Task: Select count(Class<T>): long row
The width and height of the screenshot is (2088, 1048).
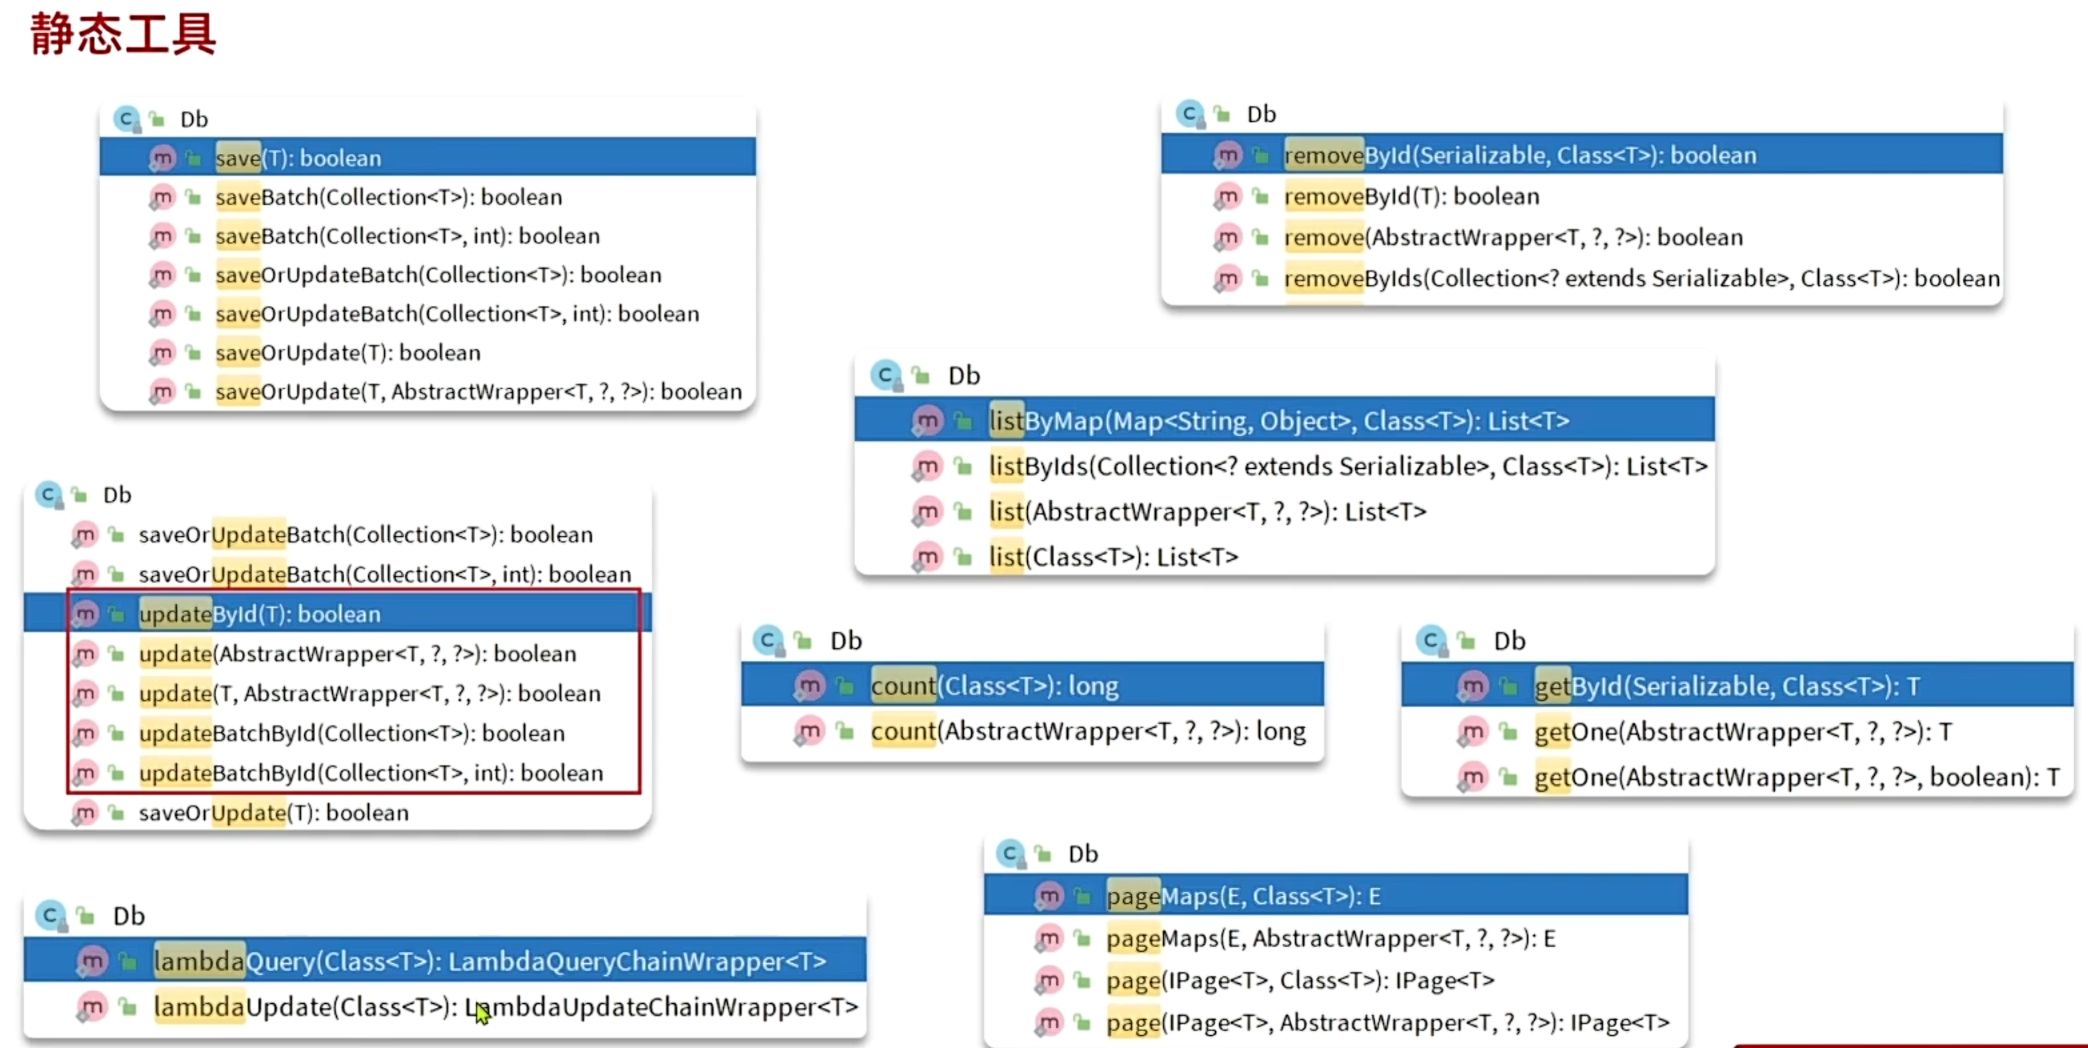Action: [x=1033, y=686]
